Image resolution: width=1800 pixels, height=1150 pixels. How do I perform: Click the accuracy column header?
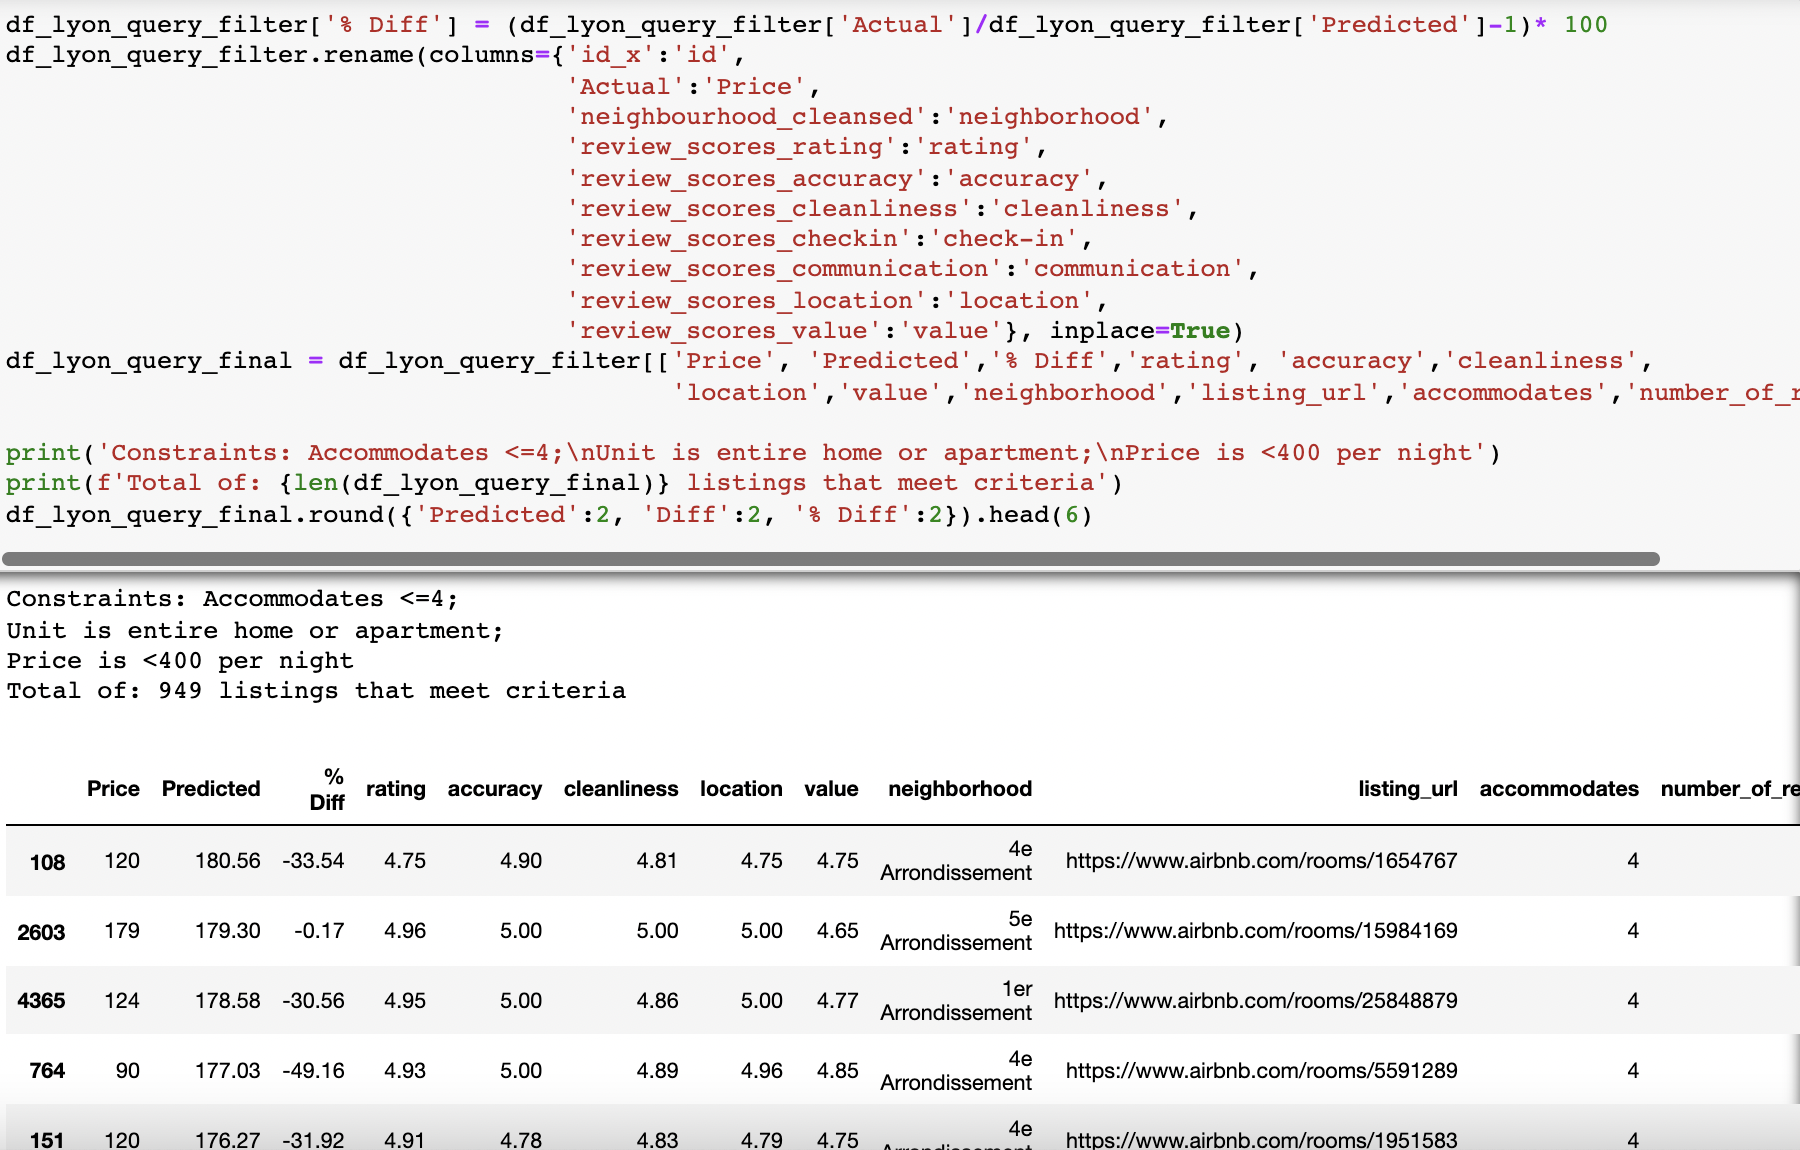coord(495,789)
